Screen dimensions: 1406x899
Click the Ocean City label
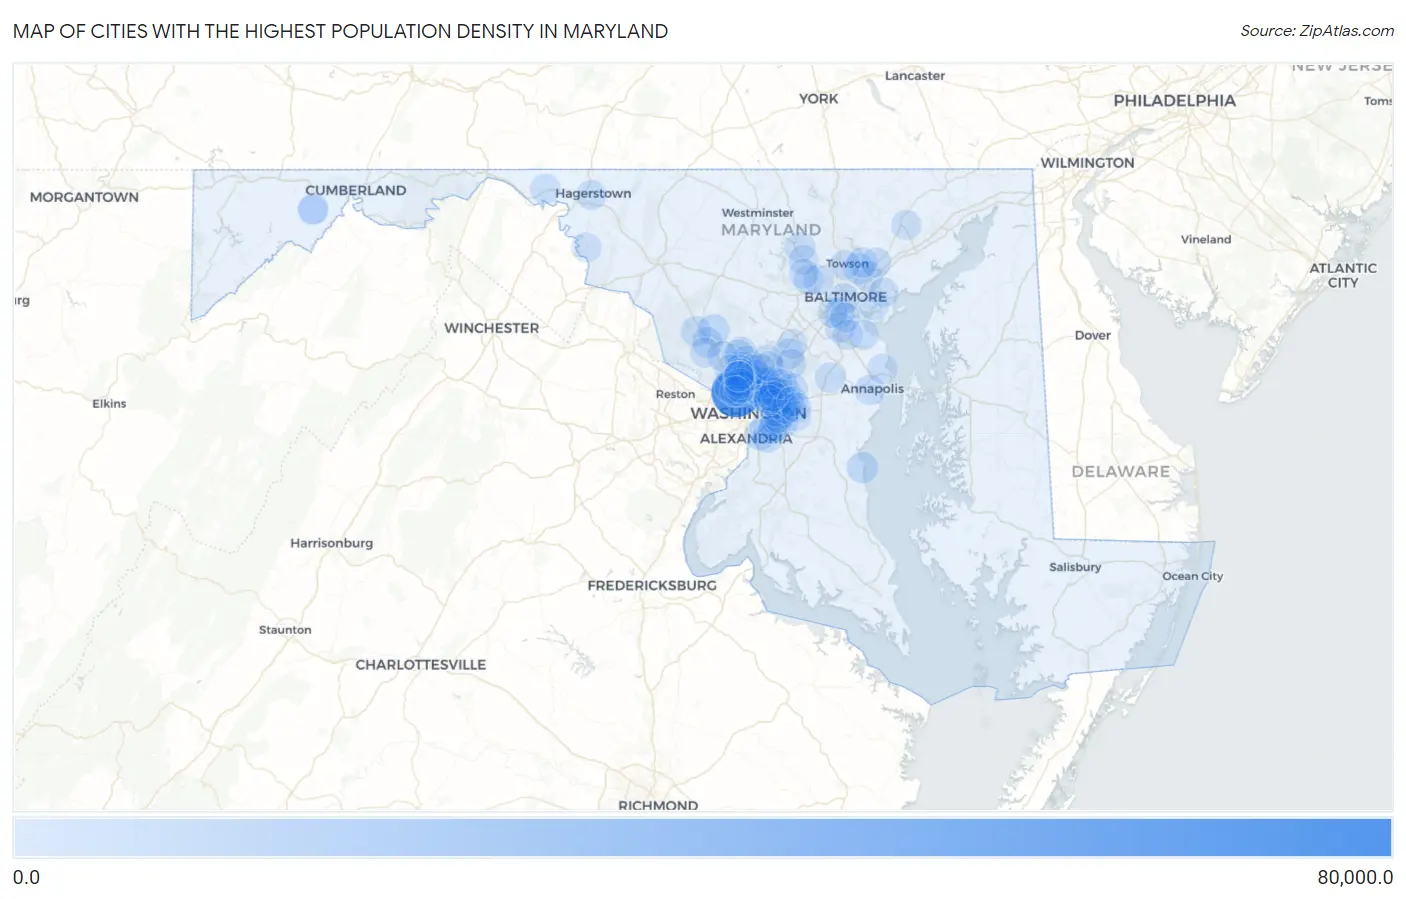point(1192,576)
